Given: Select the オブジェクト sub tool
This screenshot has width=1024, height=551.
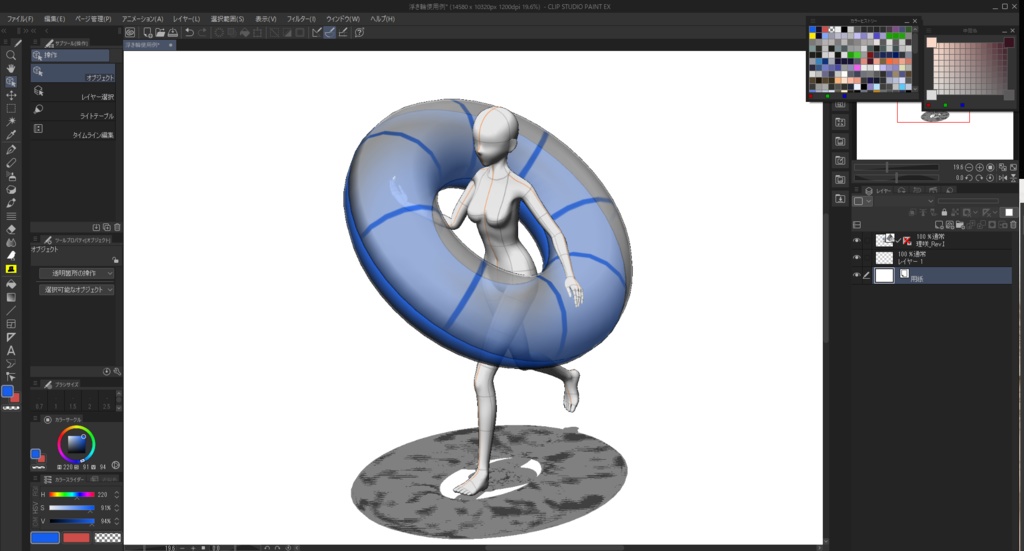Looking at the screenshot, I should click(73, 73).
